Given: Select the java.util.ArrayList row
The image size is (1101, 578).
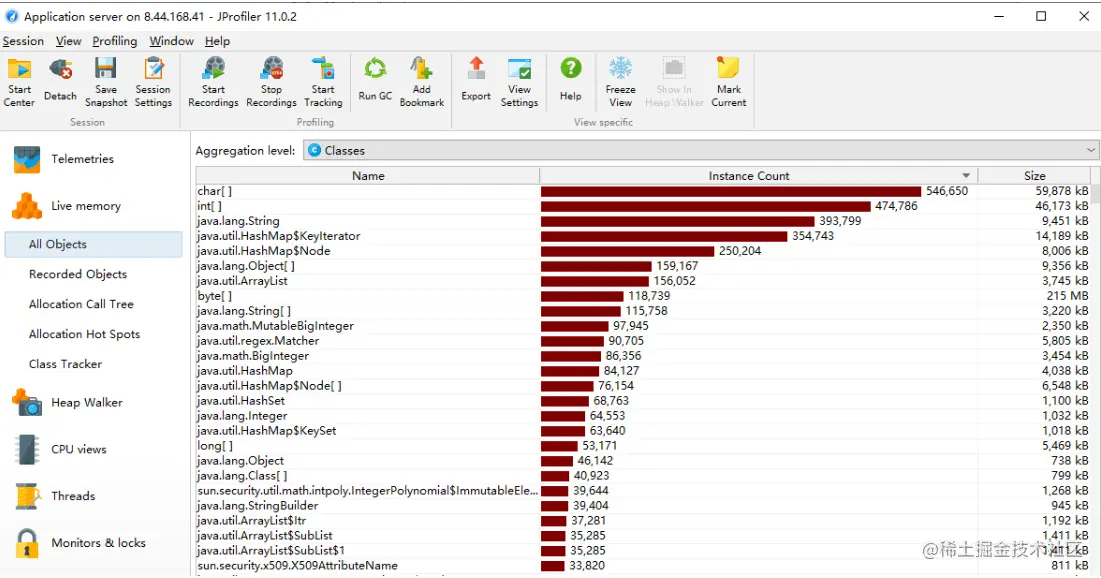Looking at the screenshot, I should [x=643, y=281].
